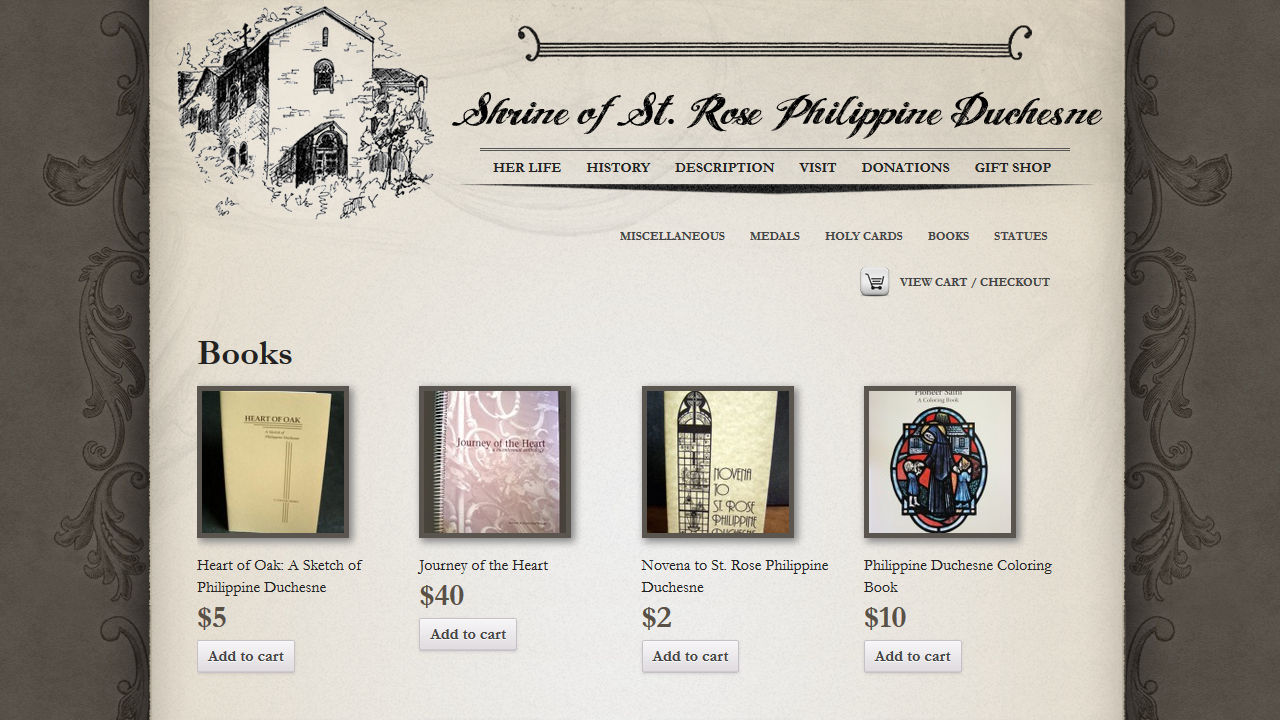The height and width of the screenshot is (720, 1280).
Task: Click the Shrine of St. Rose site title
Action: point(777,112)
